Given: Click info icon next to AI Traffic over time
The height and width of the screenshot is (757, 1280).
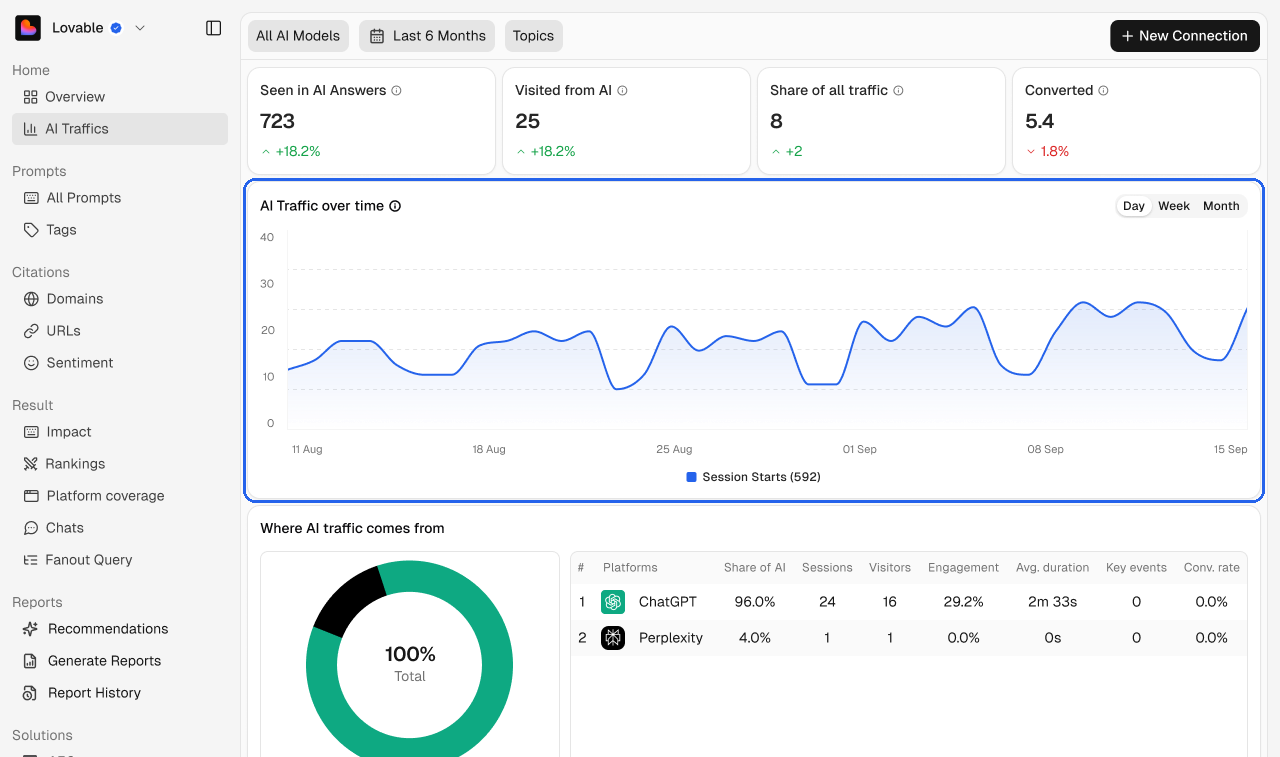Looking at the screenshot, I should point(395,206).
